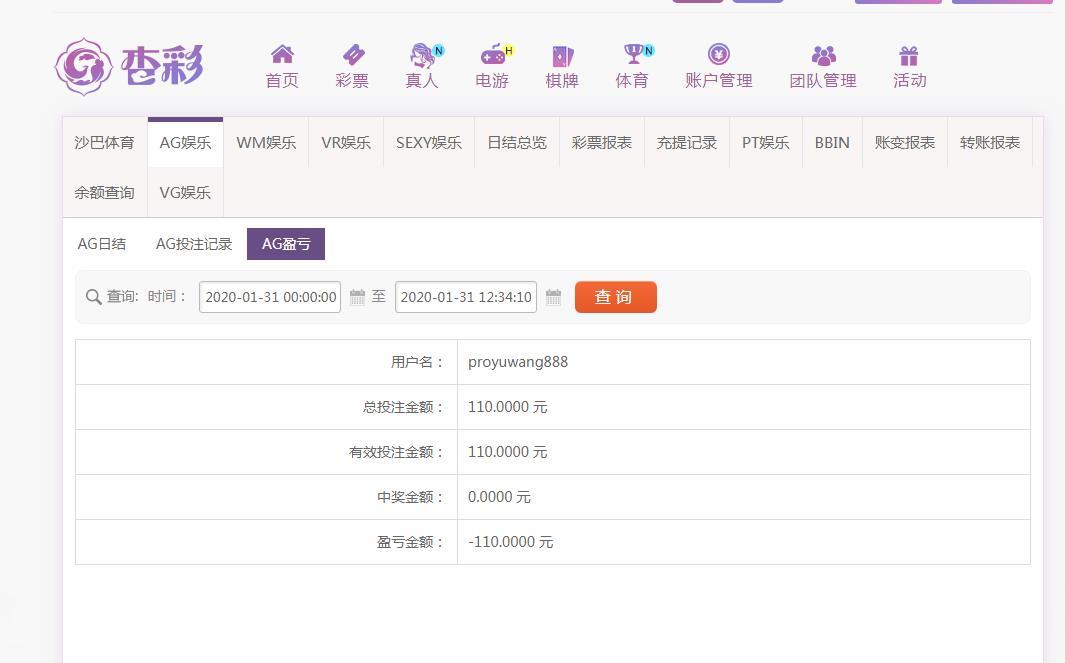
Task: Open the 彩票 lottery ticket icon
Action: coord(352,55)
